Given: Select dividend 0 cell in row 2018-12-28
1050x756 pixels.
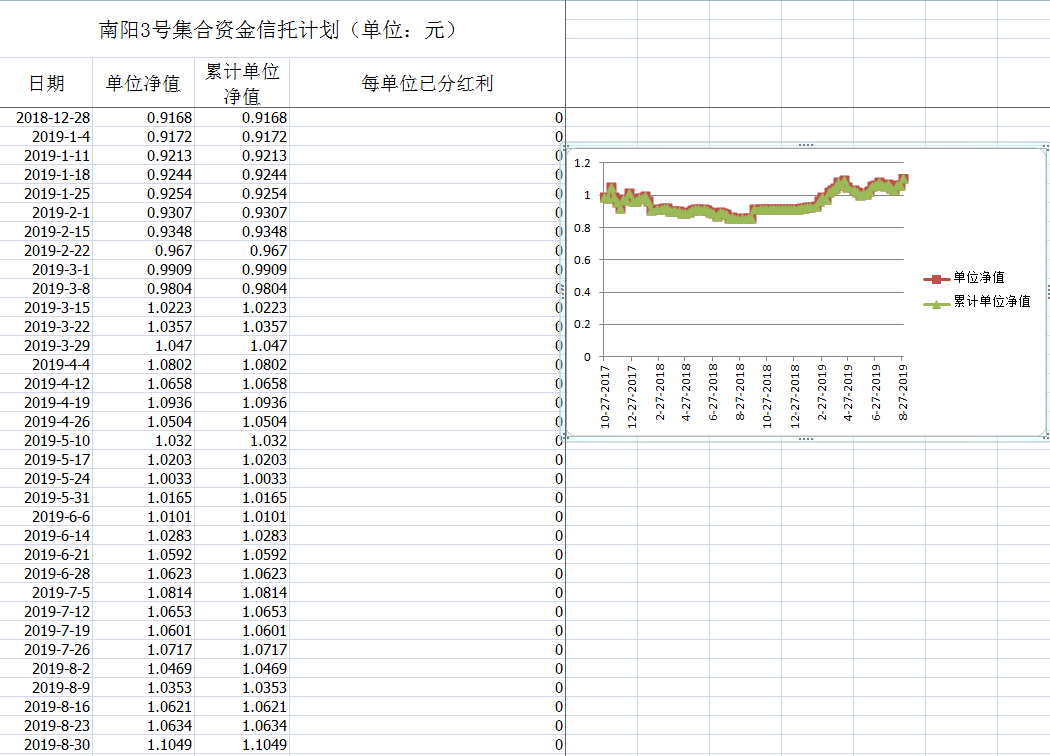Looking at the screenshot, I should (x=427, y=118).
